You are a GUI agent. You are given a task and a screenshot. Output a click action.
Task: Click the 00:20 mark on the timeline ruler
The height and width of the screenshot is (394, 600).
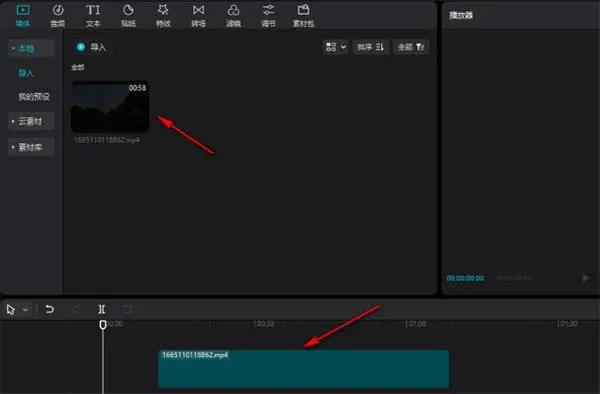pos(264,324)
